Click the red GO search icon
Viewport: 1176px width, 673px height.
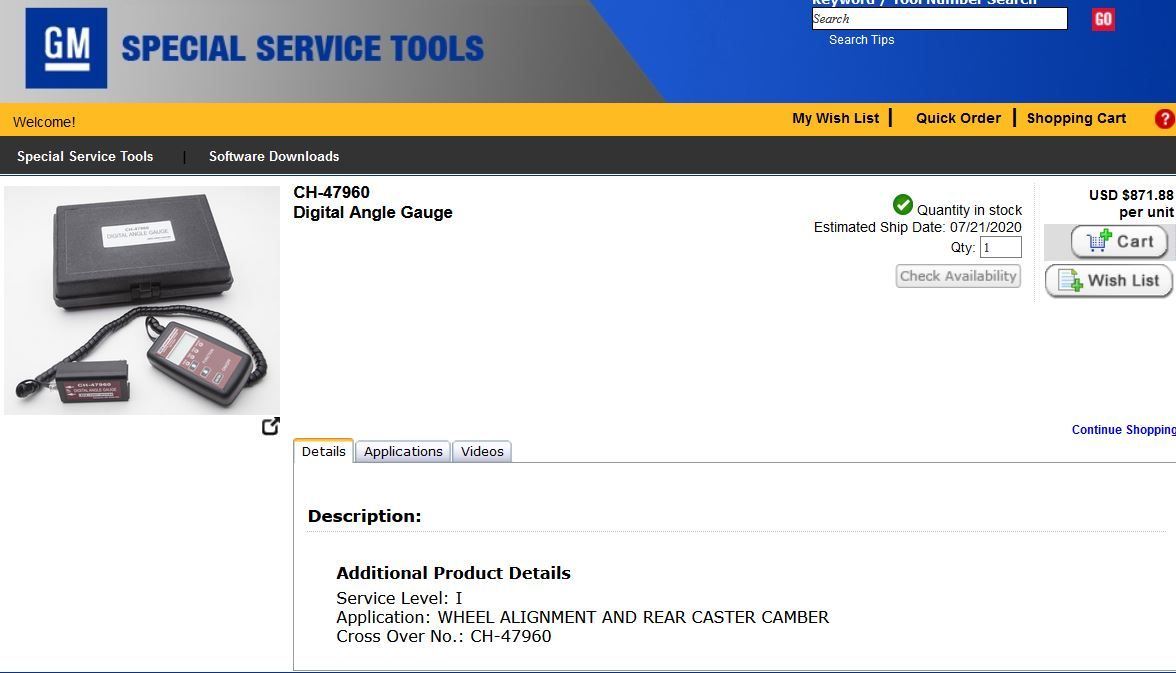pos(1101,19)
